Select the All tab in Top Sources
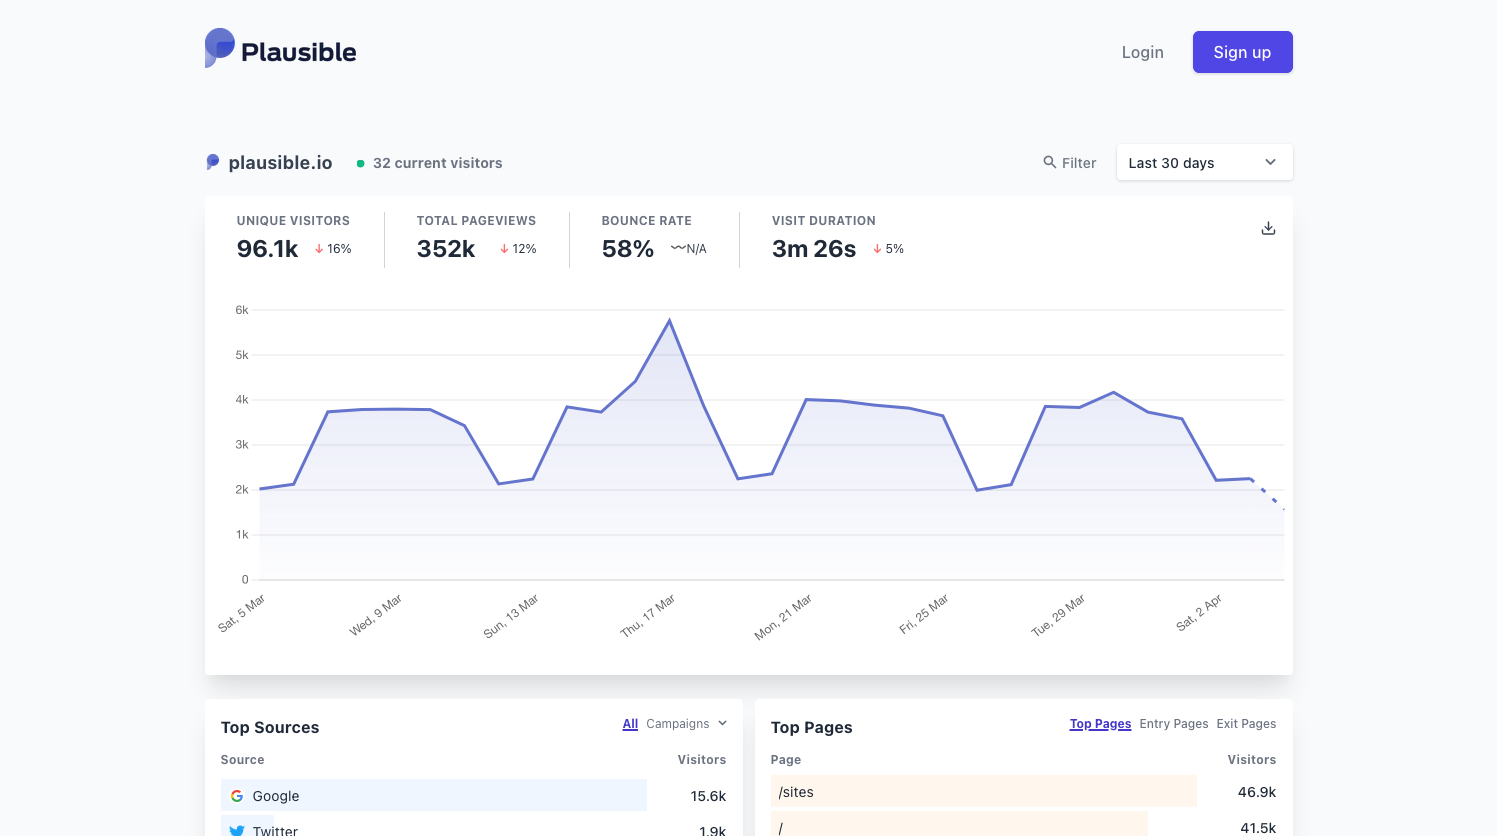 click(x=630, y=724)
